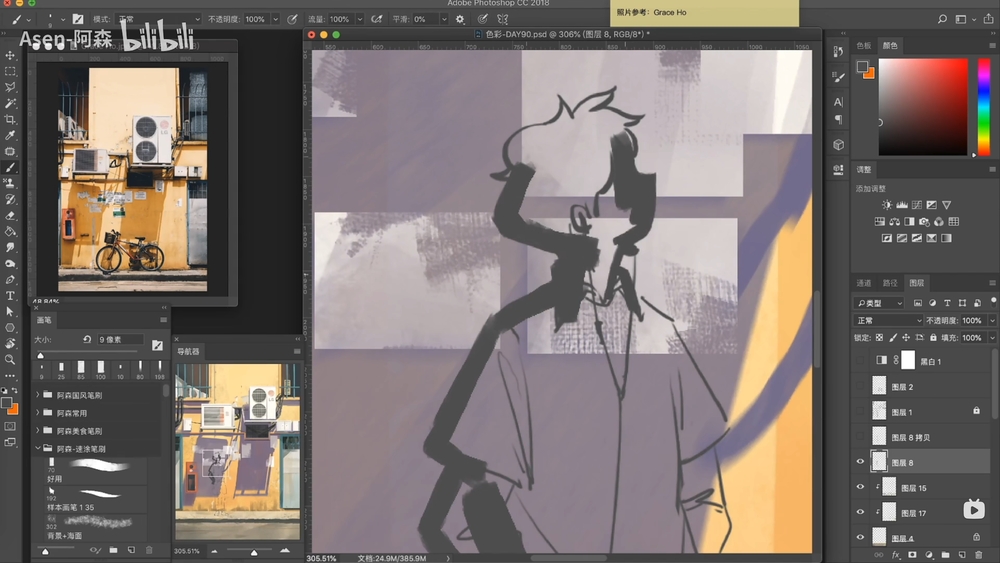Show the 图层 2 layer
The height and width of the screenshot is (563, 1000).
pyautogui.click(x=860, y=386)
